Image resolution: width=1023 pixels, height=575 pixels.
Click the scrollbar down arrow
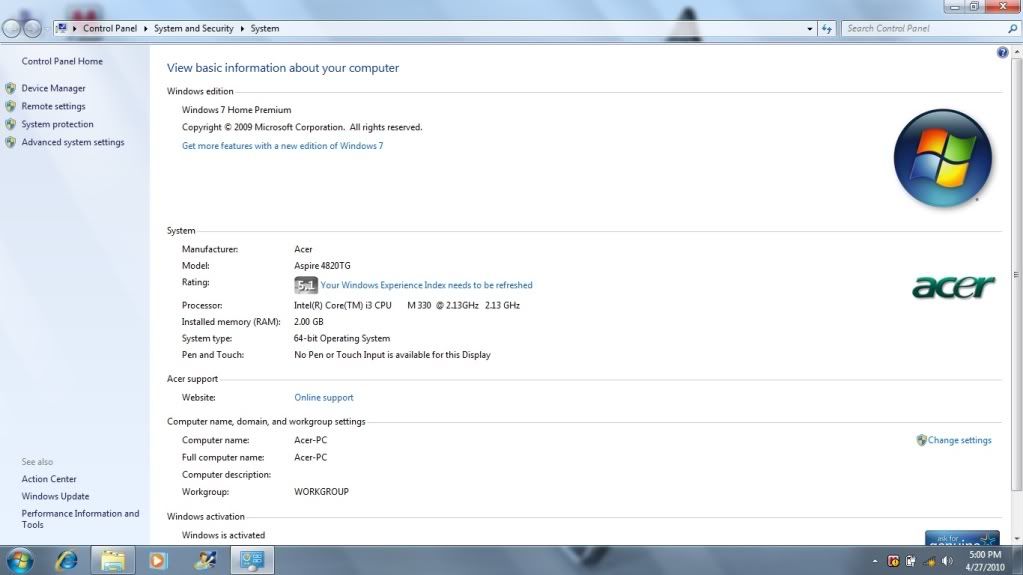[1016, 539]
